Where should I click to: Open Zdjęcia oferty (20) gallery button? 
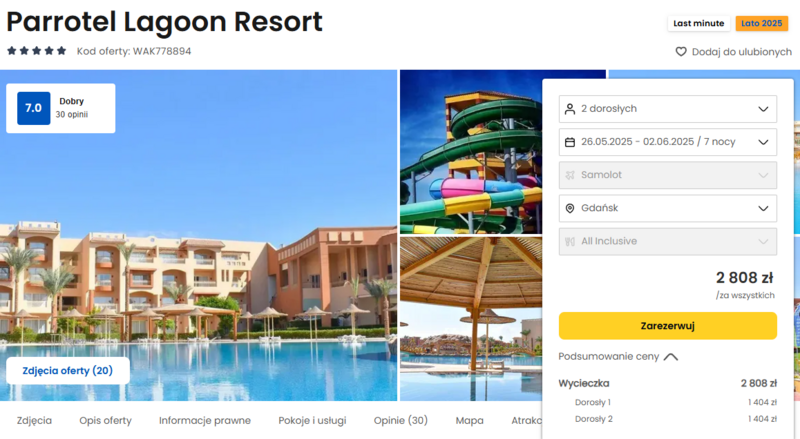(x=68, y=371)
